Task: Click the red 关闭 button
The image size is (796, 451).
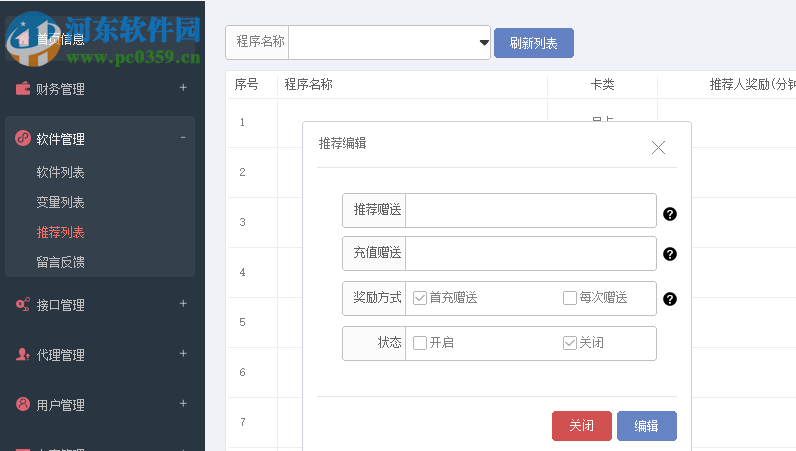Action: tap(582, 426)
